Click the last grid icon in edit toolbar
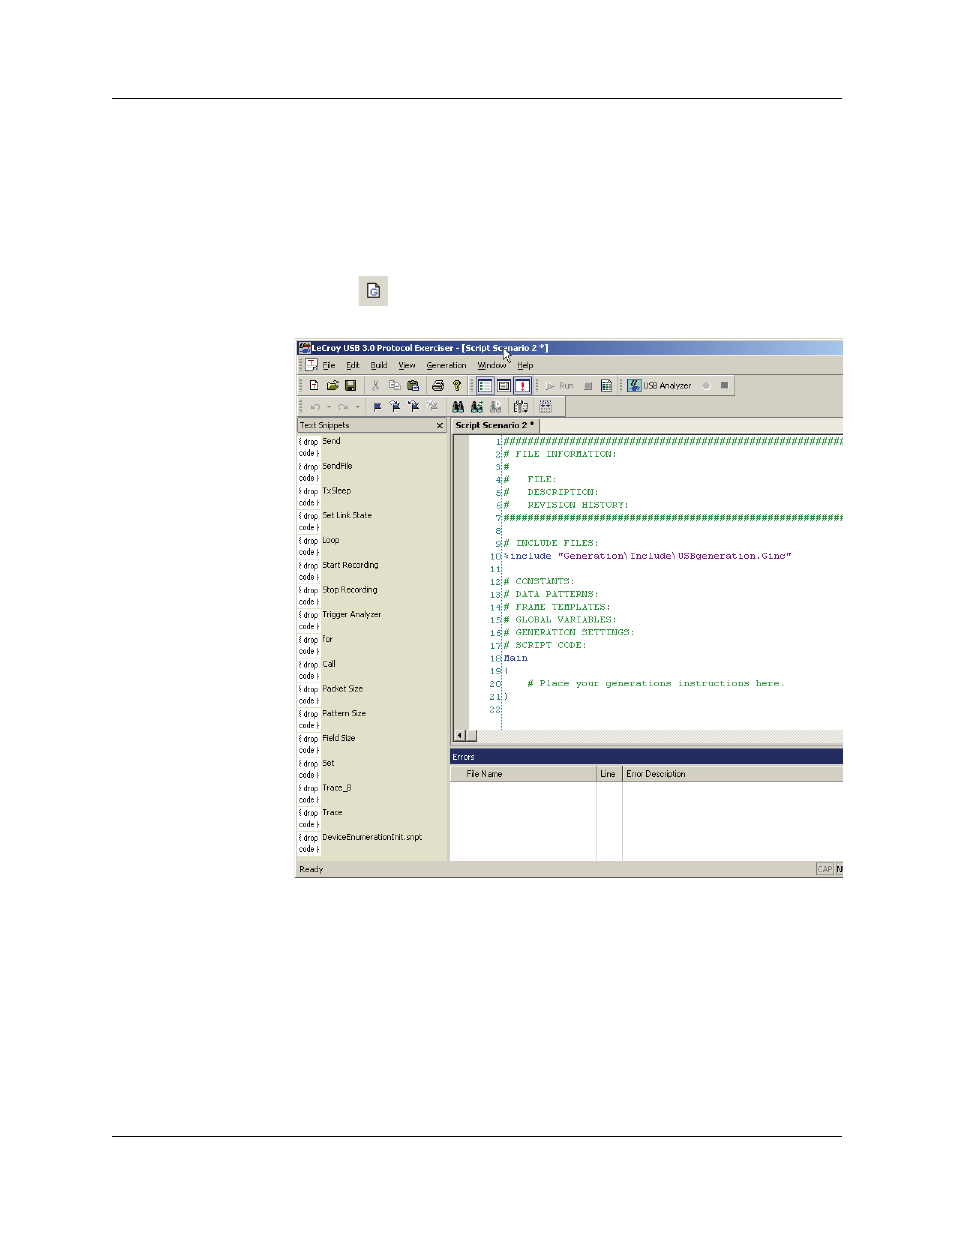The image size is (954, 1235). point(545,407)
